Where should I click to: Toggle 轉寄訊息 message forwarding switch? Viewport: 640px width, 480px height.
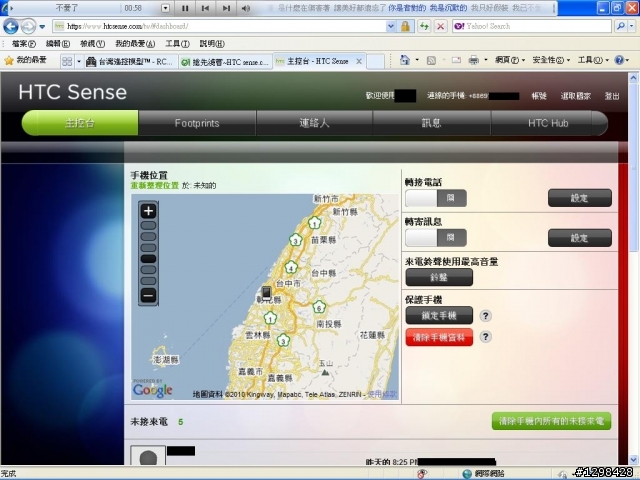point(436,238)
